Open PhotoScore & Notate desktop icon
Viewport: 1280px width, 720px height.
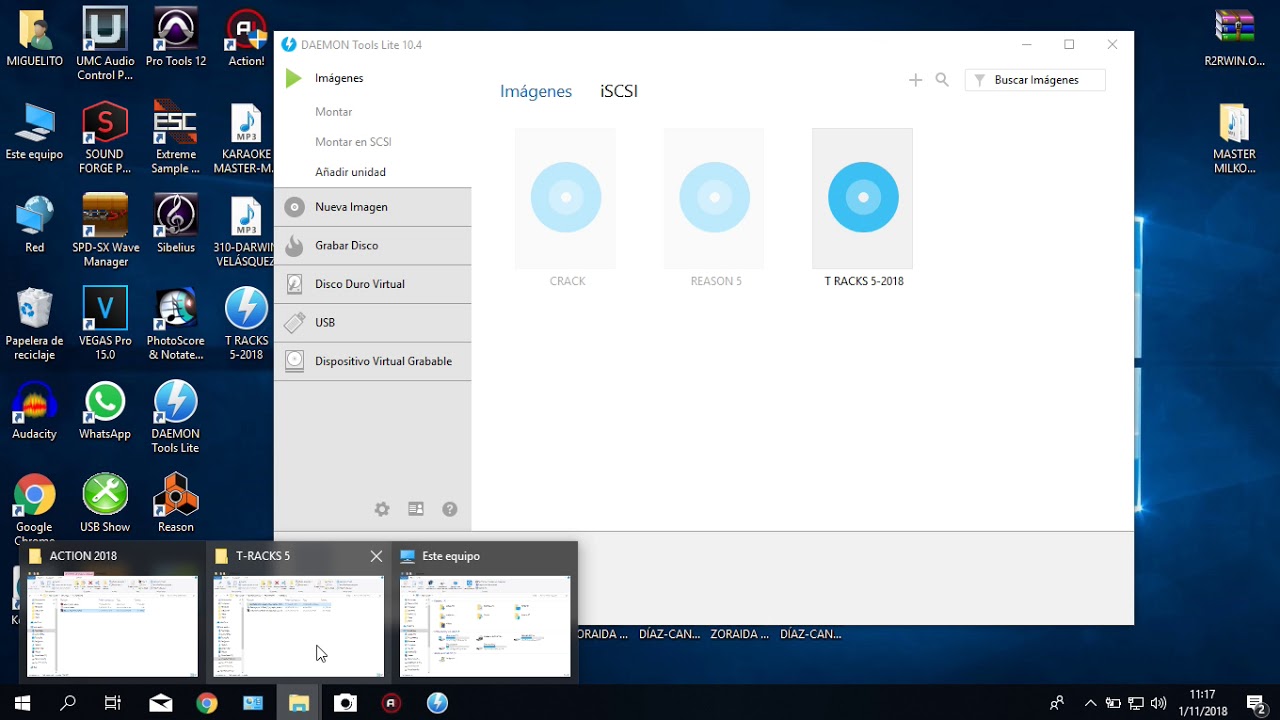click(176, 323)
